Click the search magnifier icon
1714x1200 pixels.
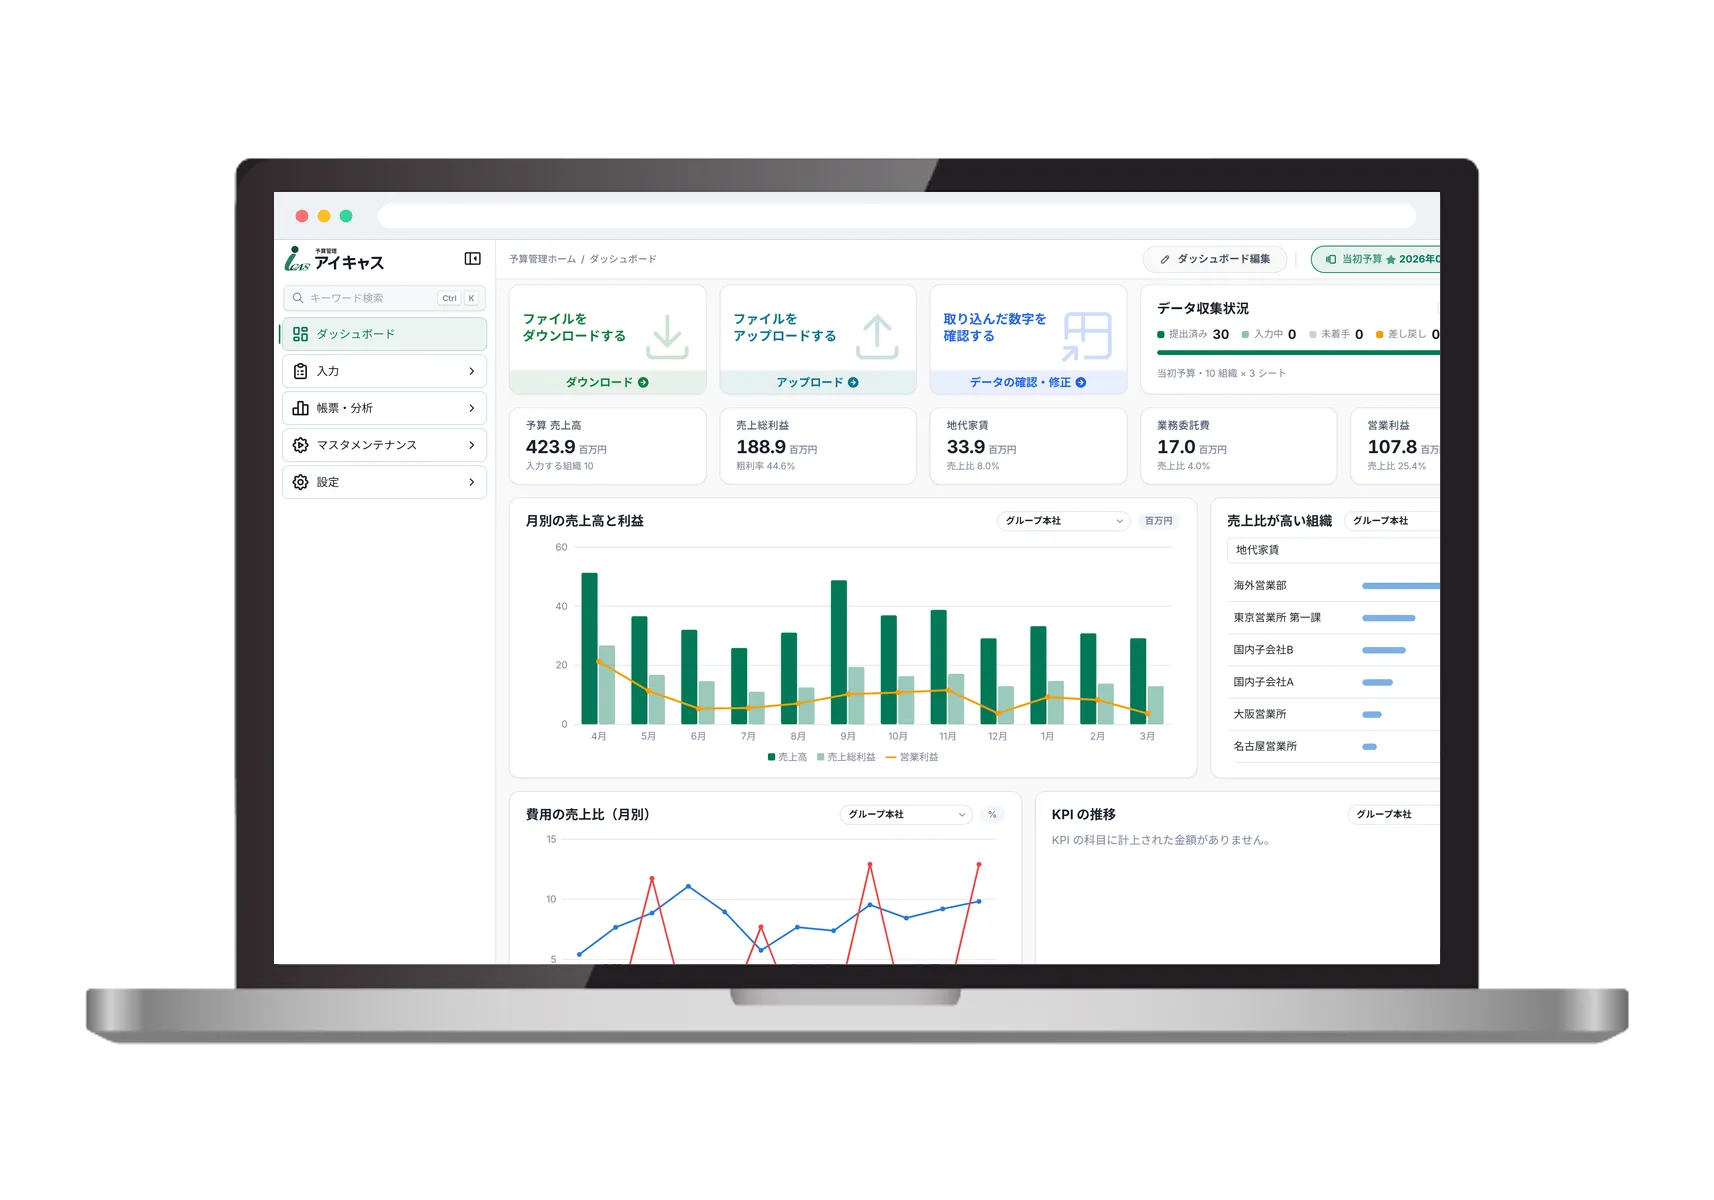click(298, 298)
